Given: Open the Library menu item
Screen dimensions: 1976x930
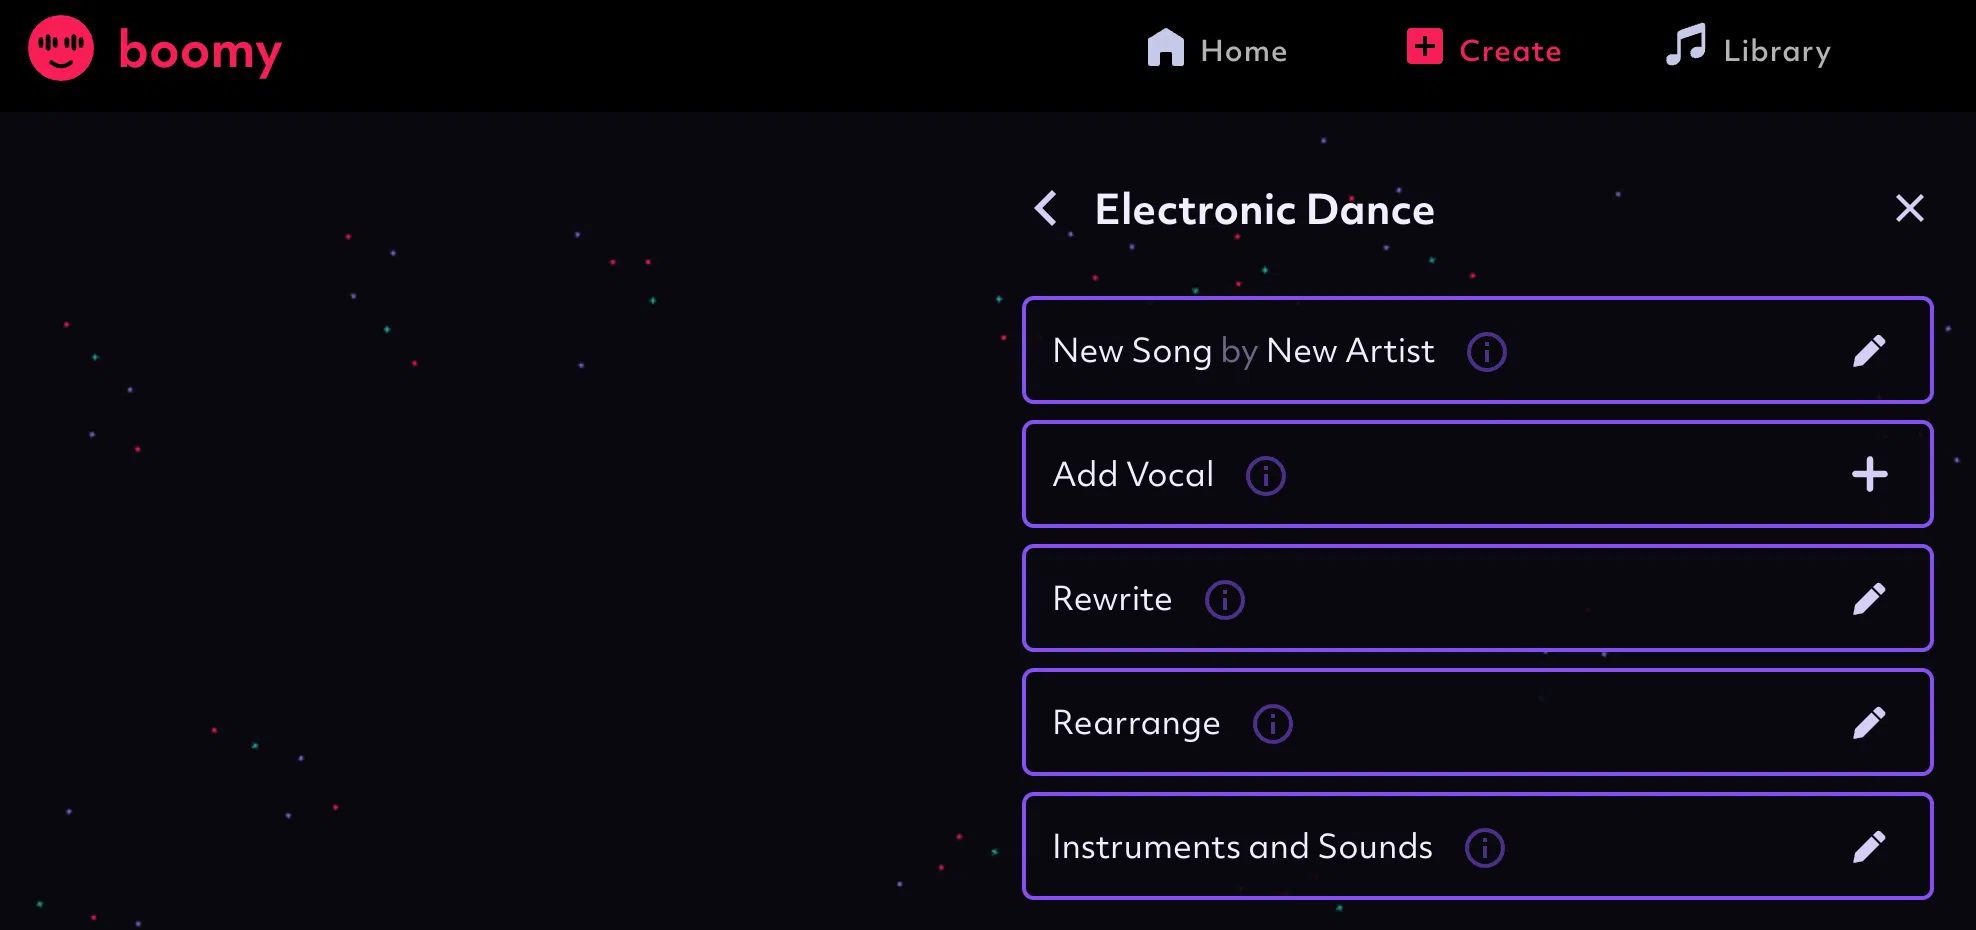Looking at the screenshot, I should click(x=1747, y=49).
